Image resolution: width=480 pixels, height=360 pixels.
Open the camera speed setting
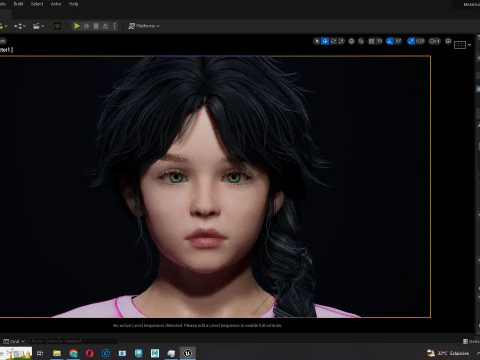435,41
